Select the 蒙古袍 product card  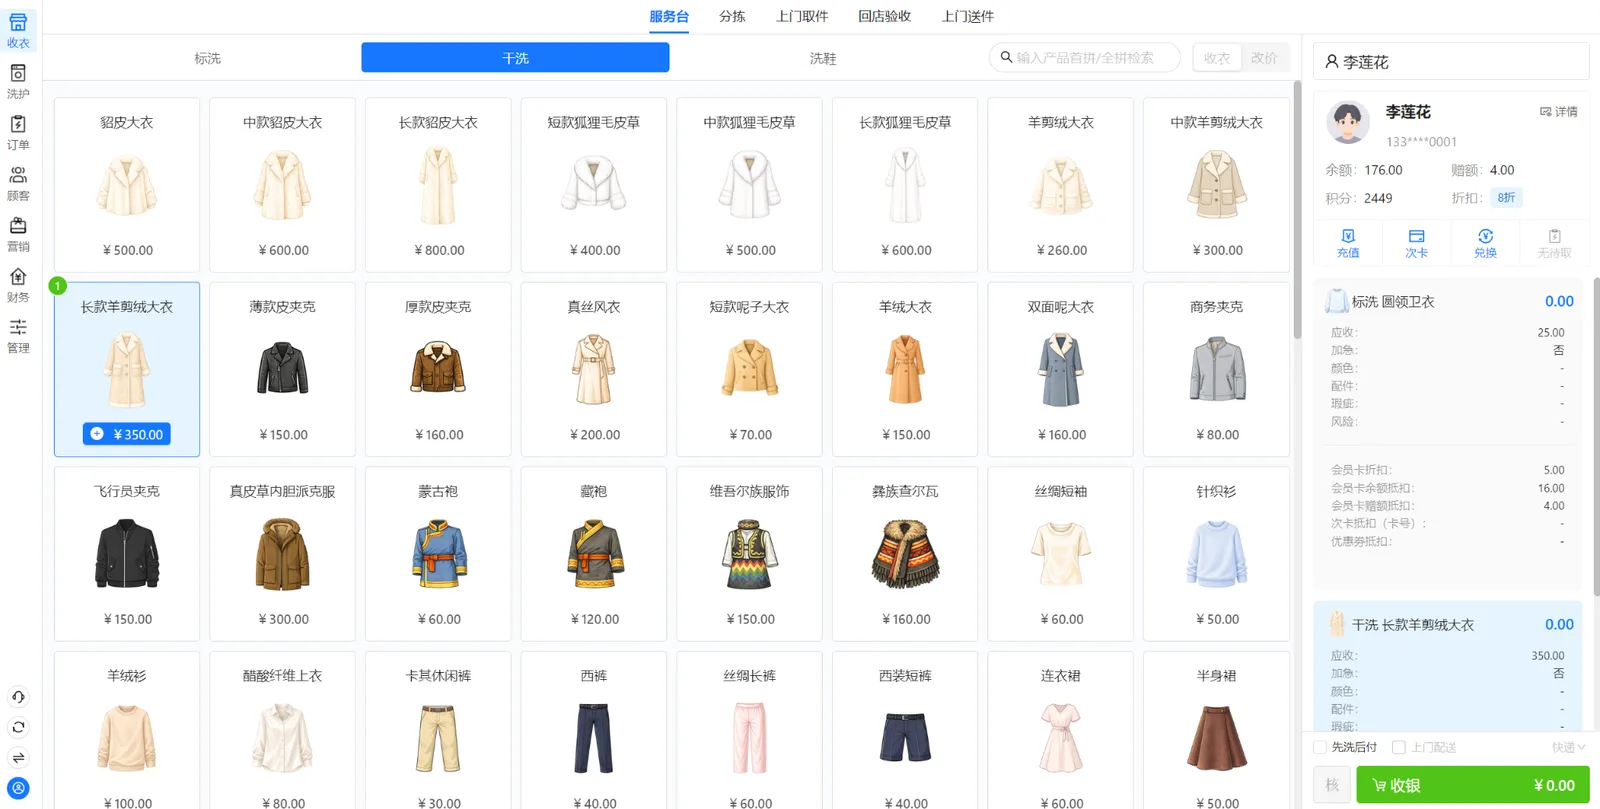[x=438, y=554]
